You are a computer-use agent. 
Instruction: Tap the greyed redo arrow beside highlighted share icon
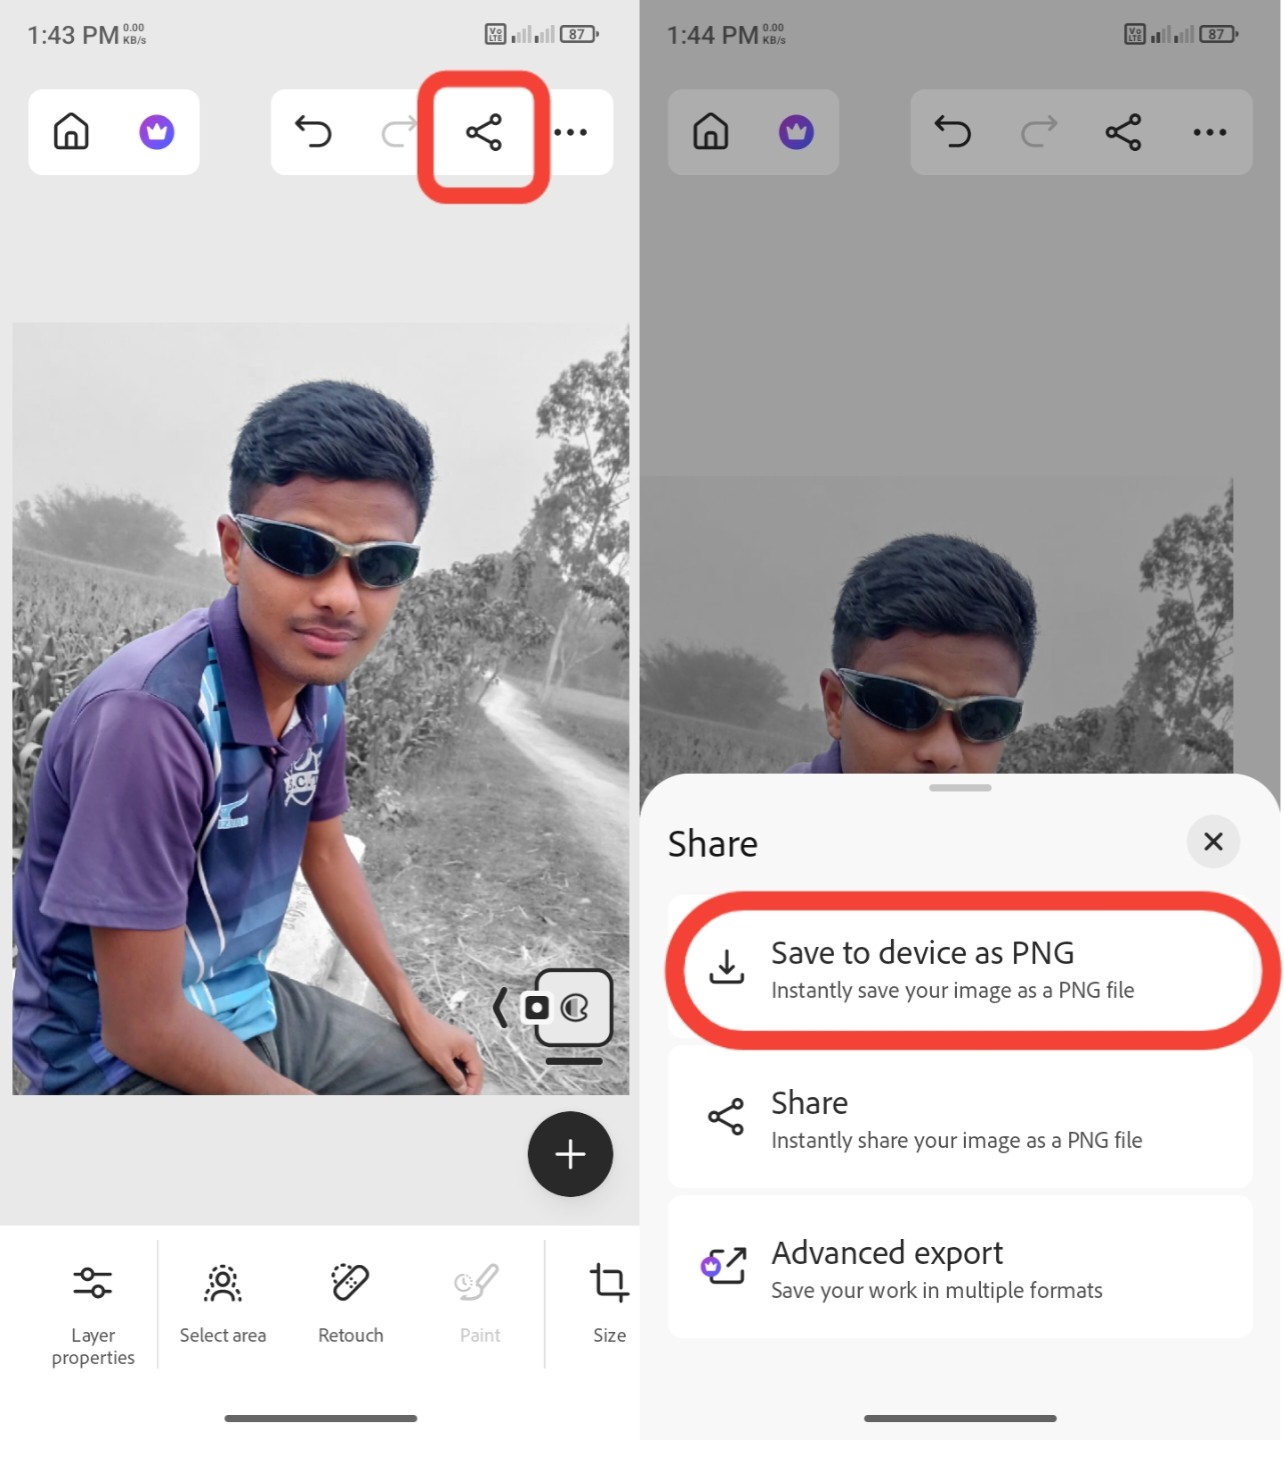coord(398,132)
